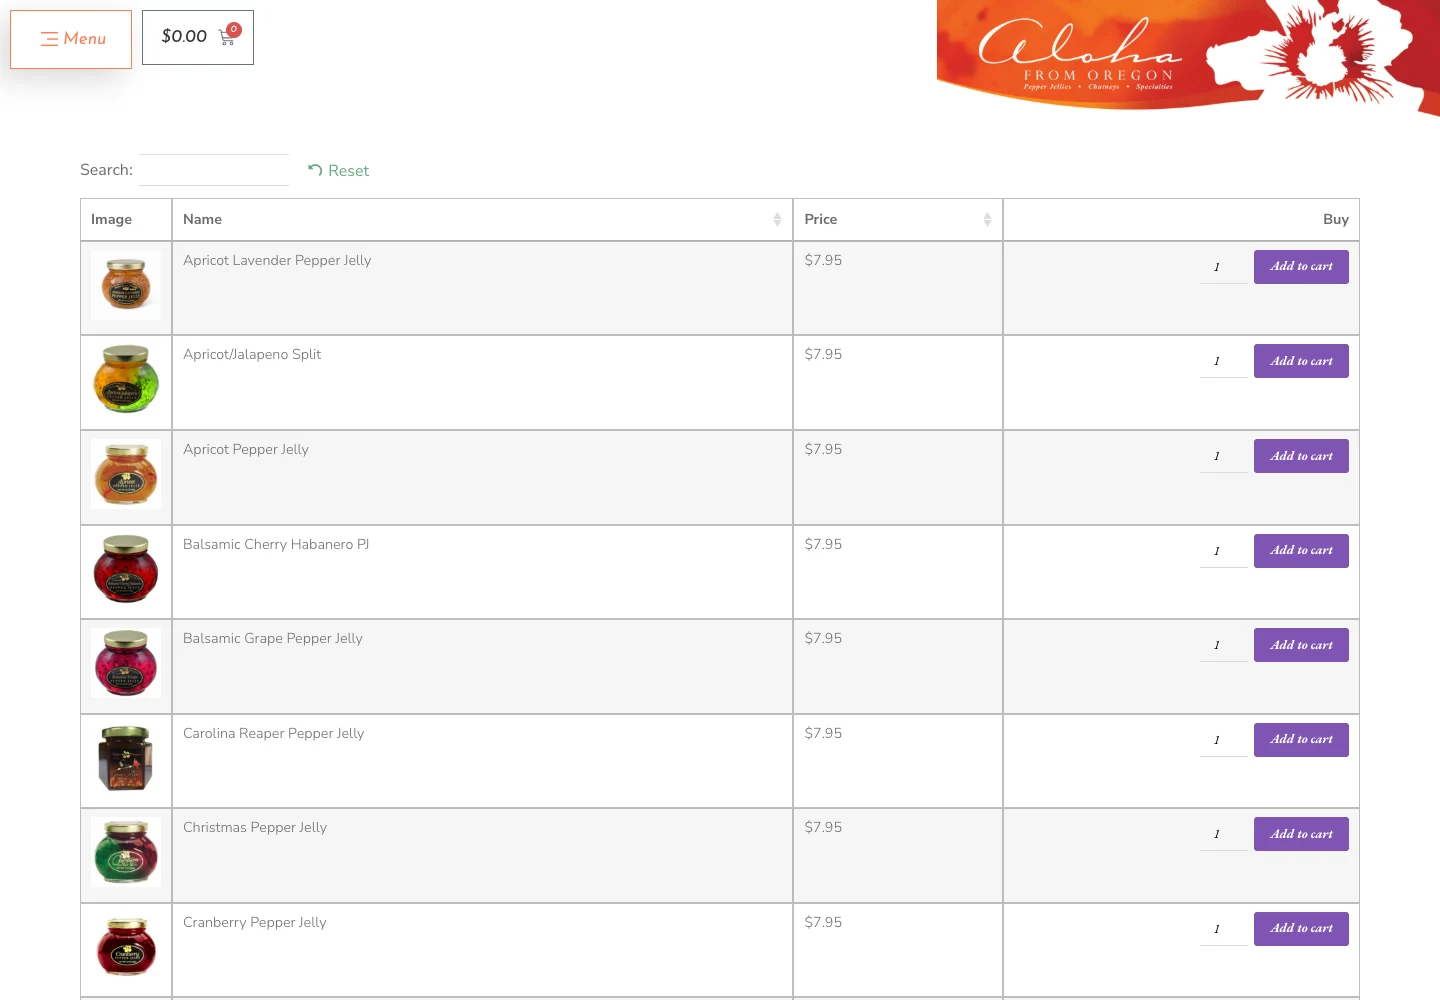Open the Apricot Lavender Pepper Jelly product name

(277, 260)
